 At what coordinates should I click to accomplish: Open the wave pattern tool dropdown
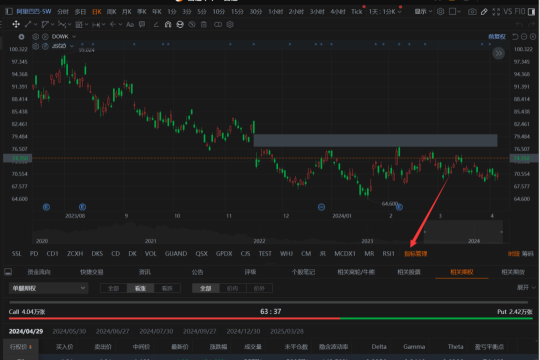(x=70, y=24)
